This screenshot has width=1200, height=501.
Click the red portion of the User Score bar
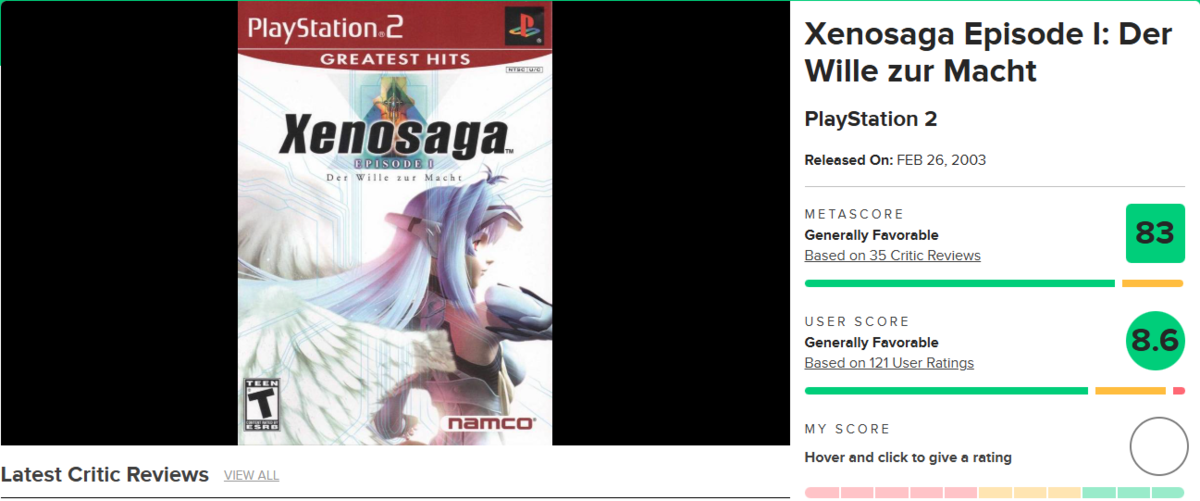point(1179,391)
